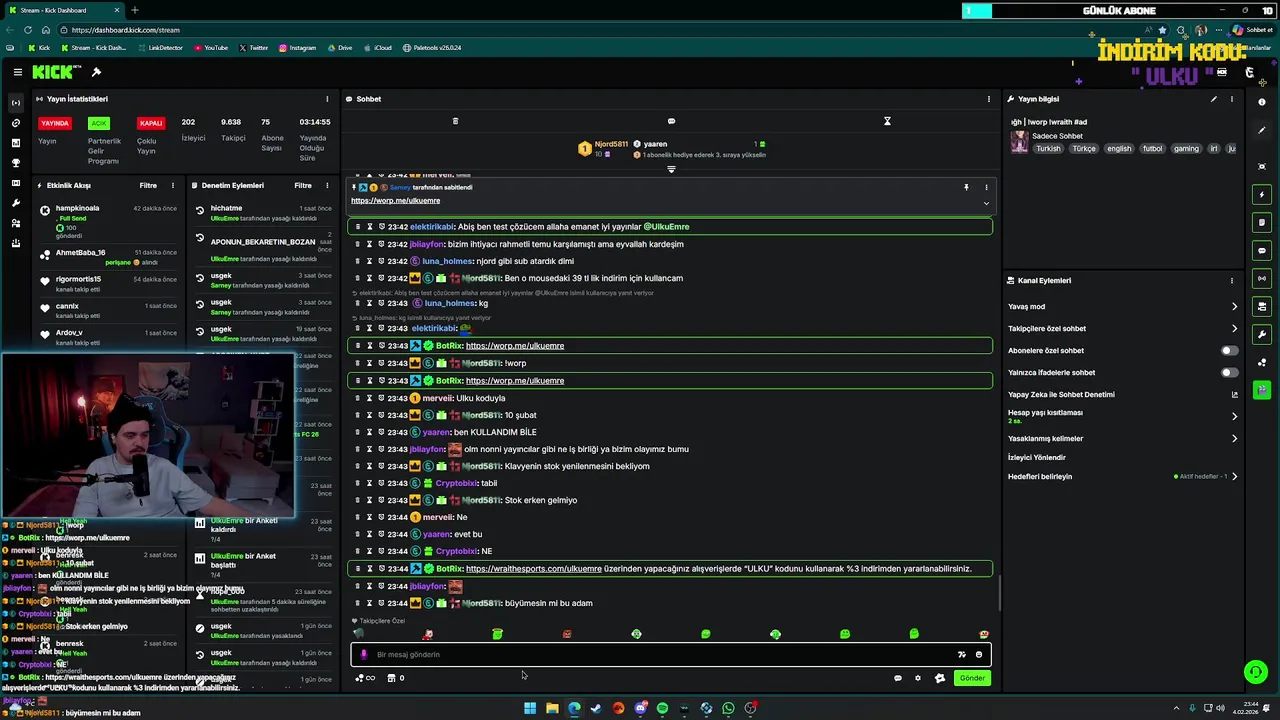This screenshot has height=720, width=1280.
Task: Open the analytics chart icon in left sidebar
Action: coord(15,143)
